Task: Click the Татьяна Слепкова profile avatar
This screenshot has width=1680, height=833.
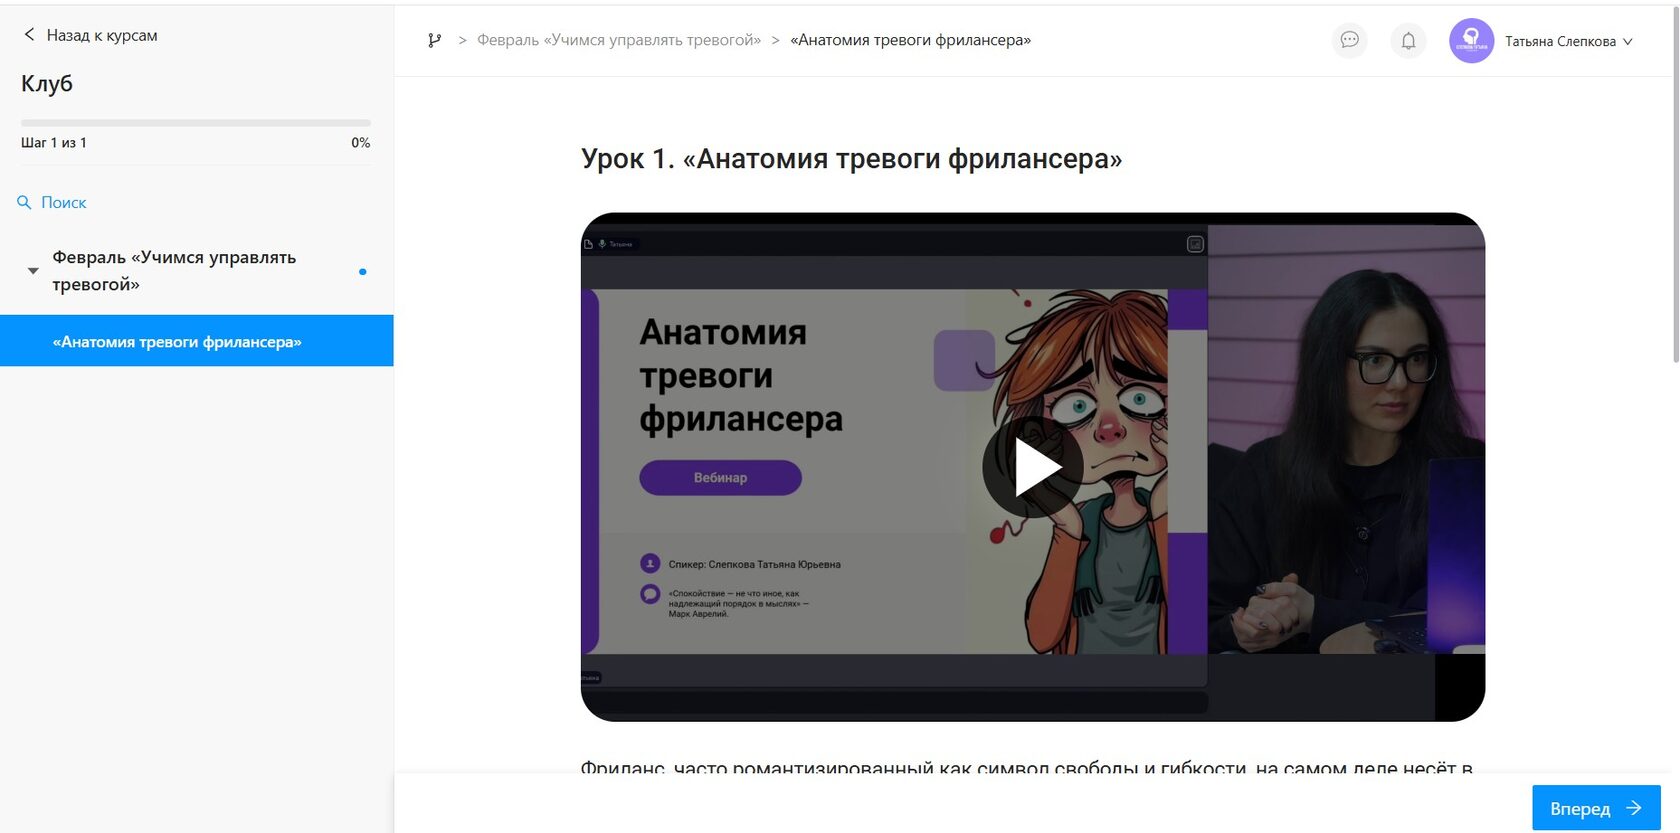Action: point(1471,41)
